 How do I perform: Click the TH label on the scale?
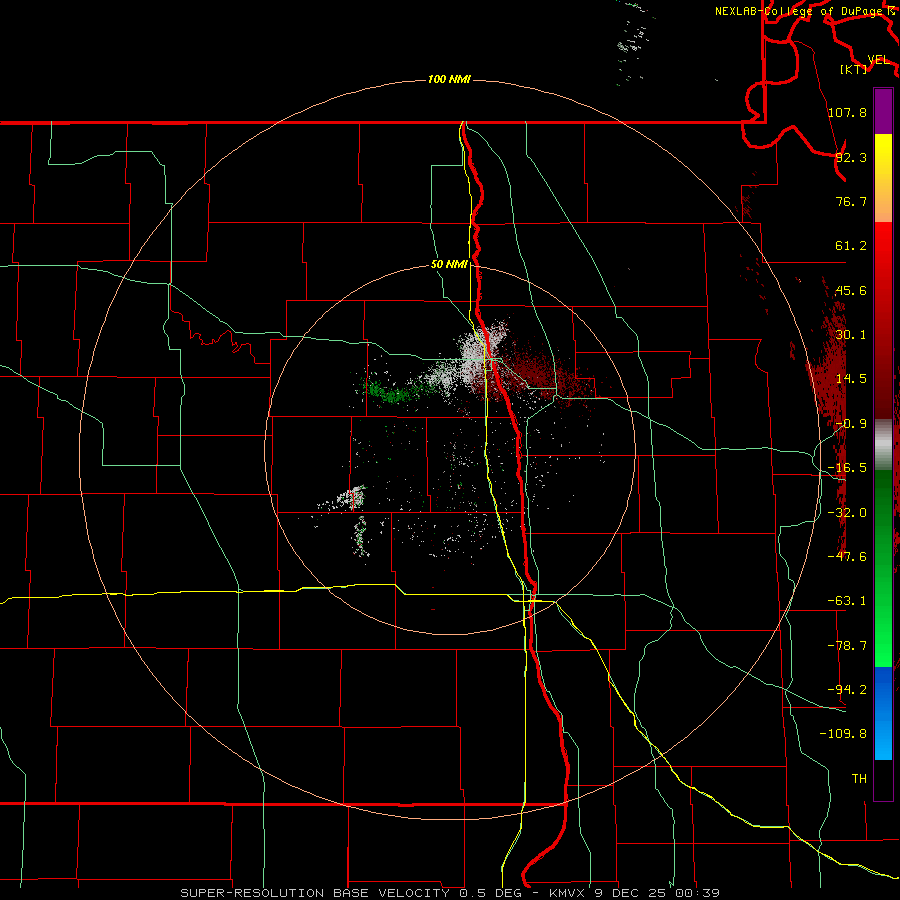pos(859,779)
